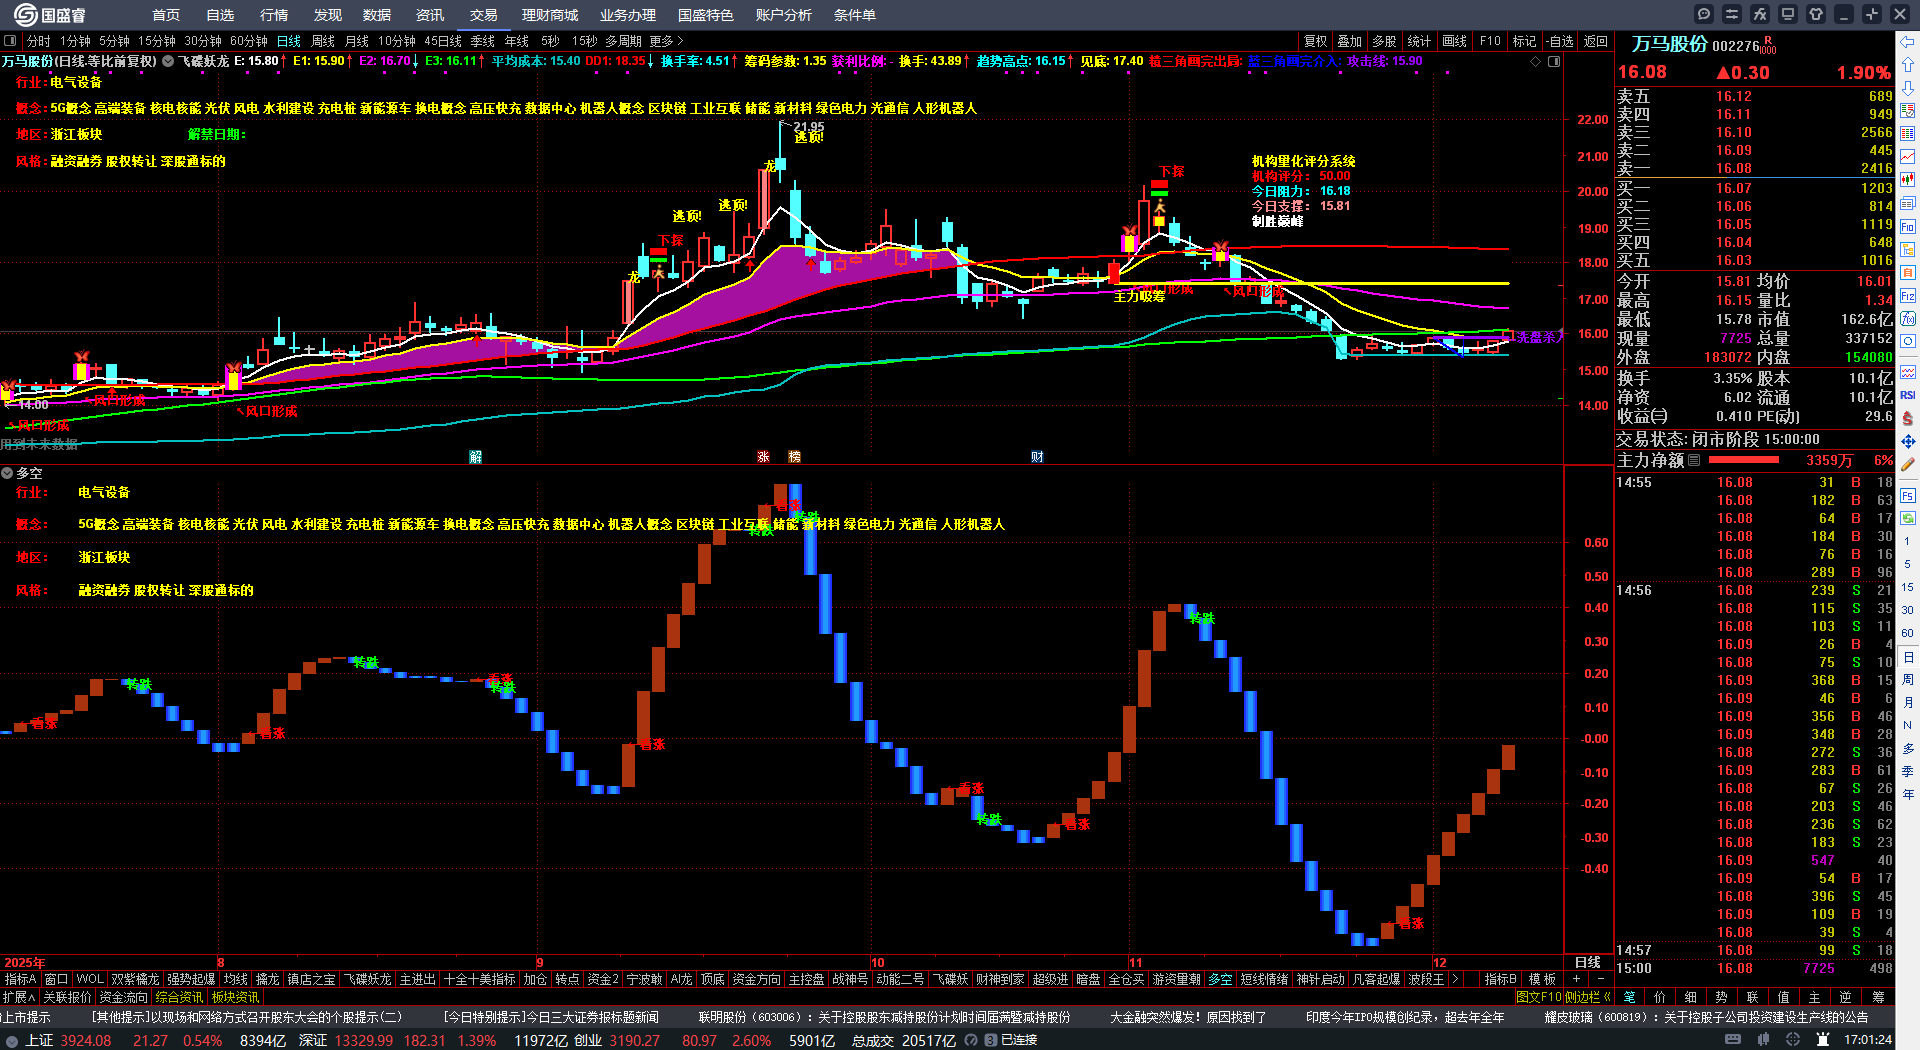Open the 国盛特色 menu

click(706, 15)
